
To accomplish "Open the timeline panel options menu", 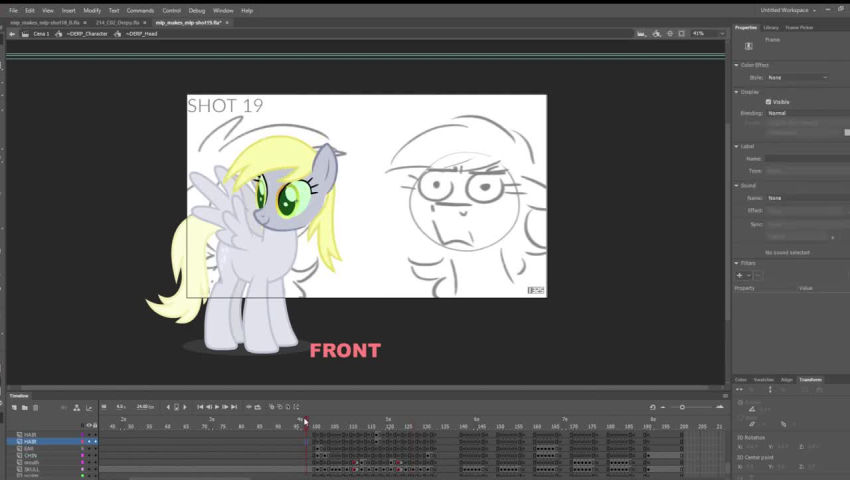I will [x=725, y=396].
